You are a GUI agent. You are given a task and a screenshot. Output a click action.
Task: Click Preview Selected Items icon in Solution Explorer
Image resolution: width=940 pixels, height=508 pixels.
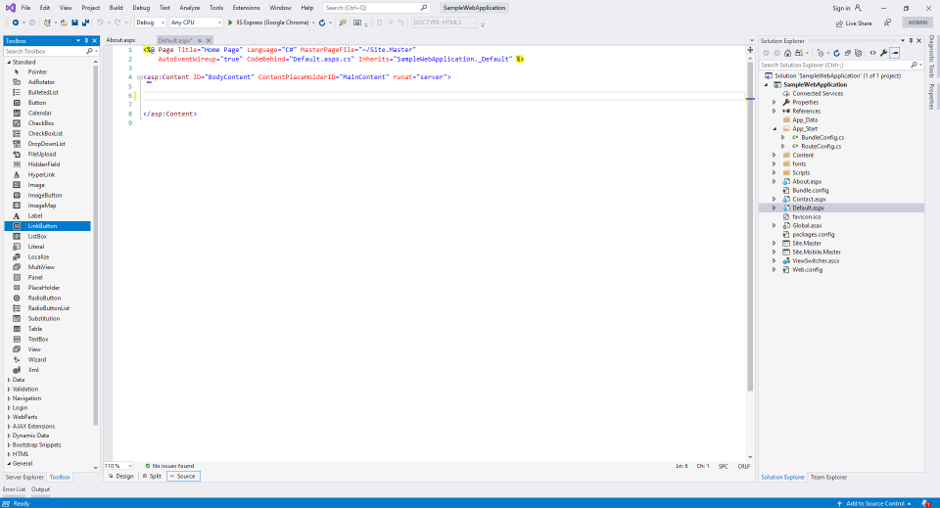click(x=894, y=53)
